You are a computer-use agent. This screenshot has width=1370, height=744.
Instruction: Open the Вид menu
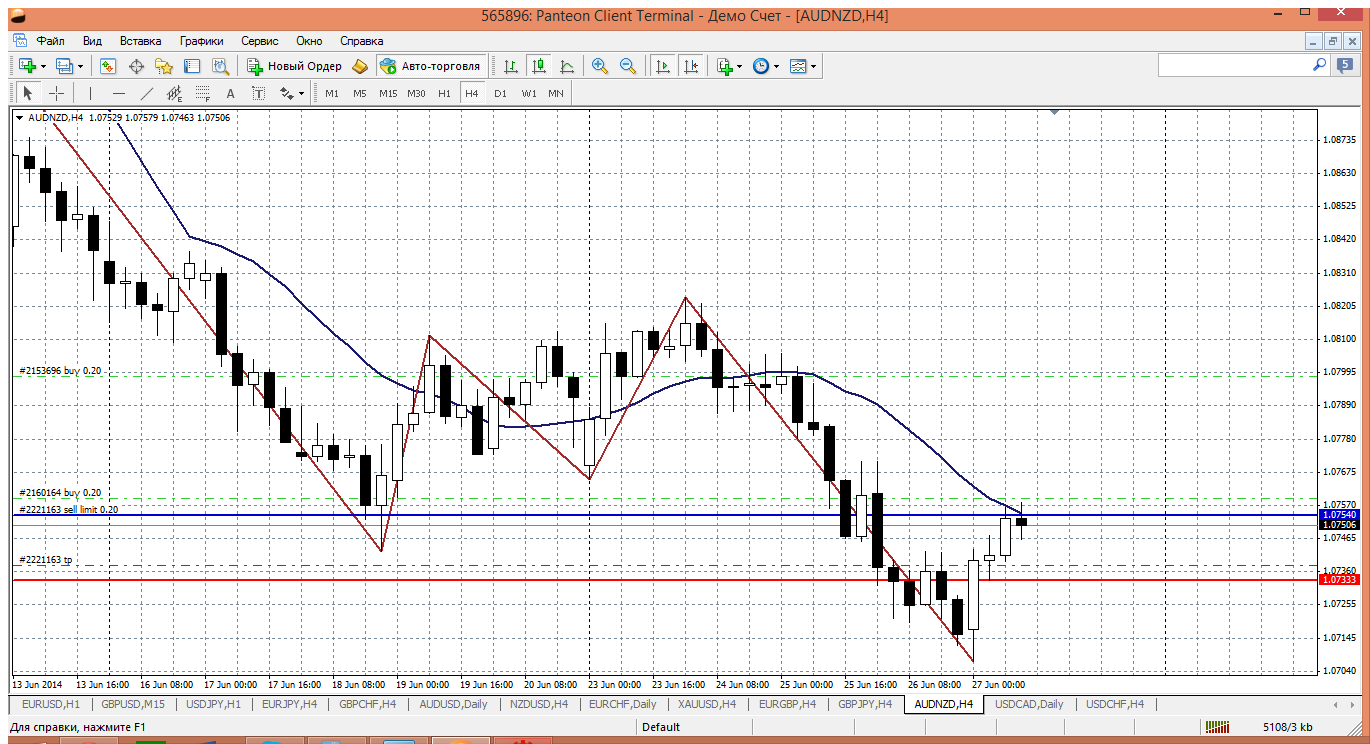click(92, 41)
